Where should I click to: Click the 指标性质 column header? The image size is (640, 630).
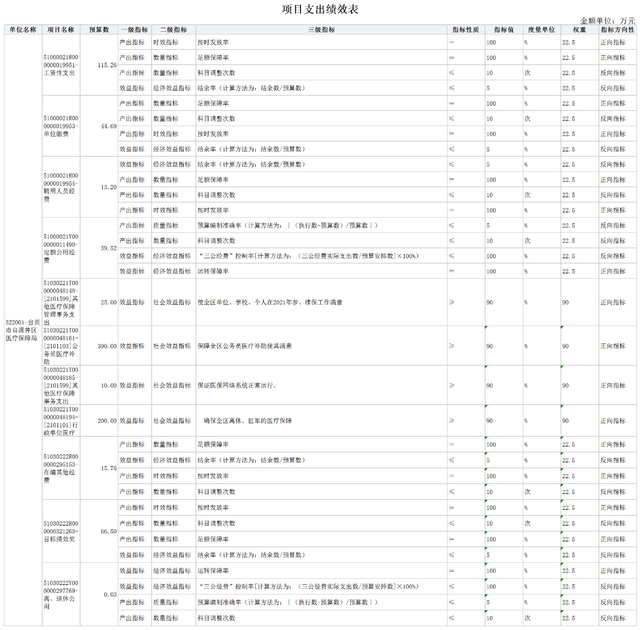pyautogui.click(x=463, y=31)
